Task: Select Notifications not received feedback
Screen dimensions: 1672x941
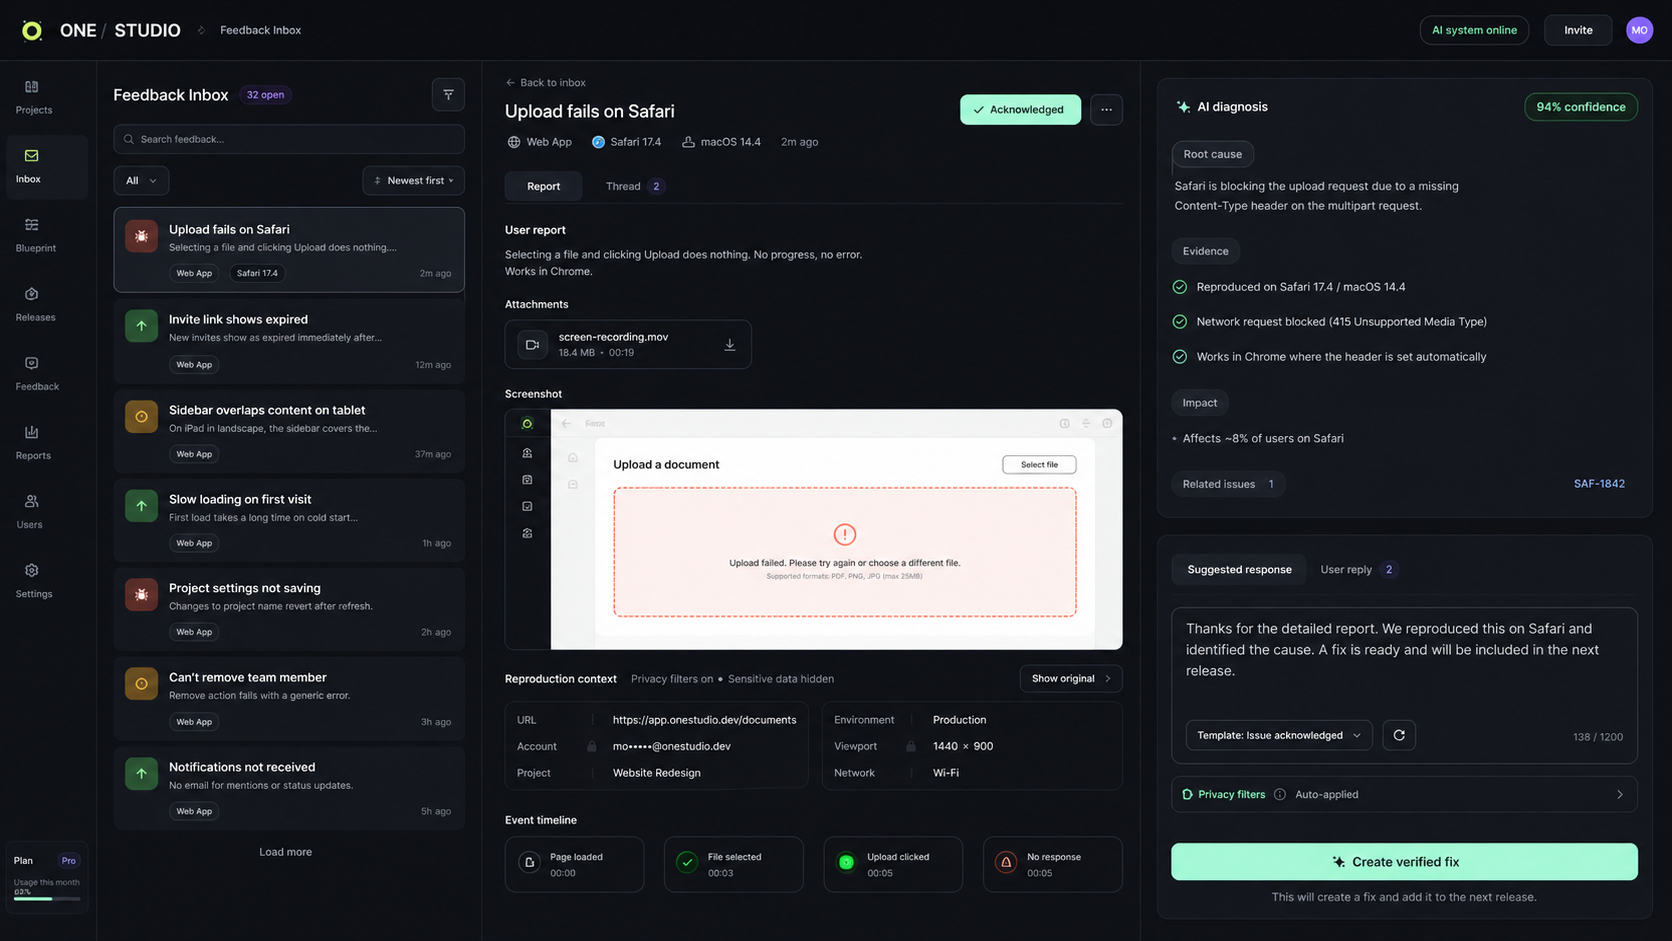Action: click(x=289, y=788)
